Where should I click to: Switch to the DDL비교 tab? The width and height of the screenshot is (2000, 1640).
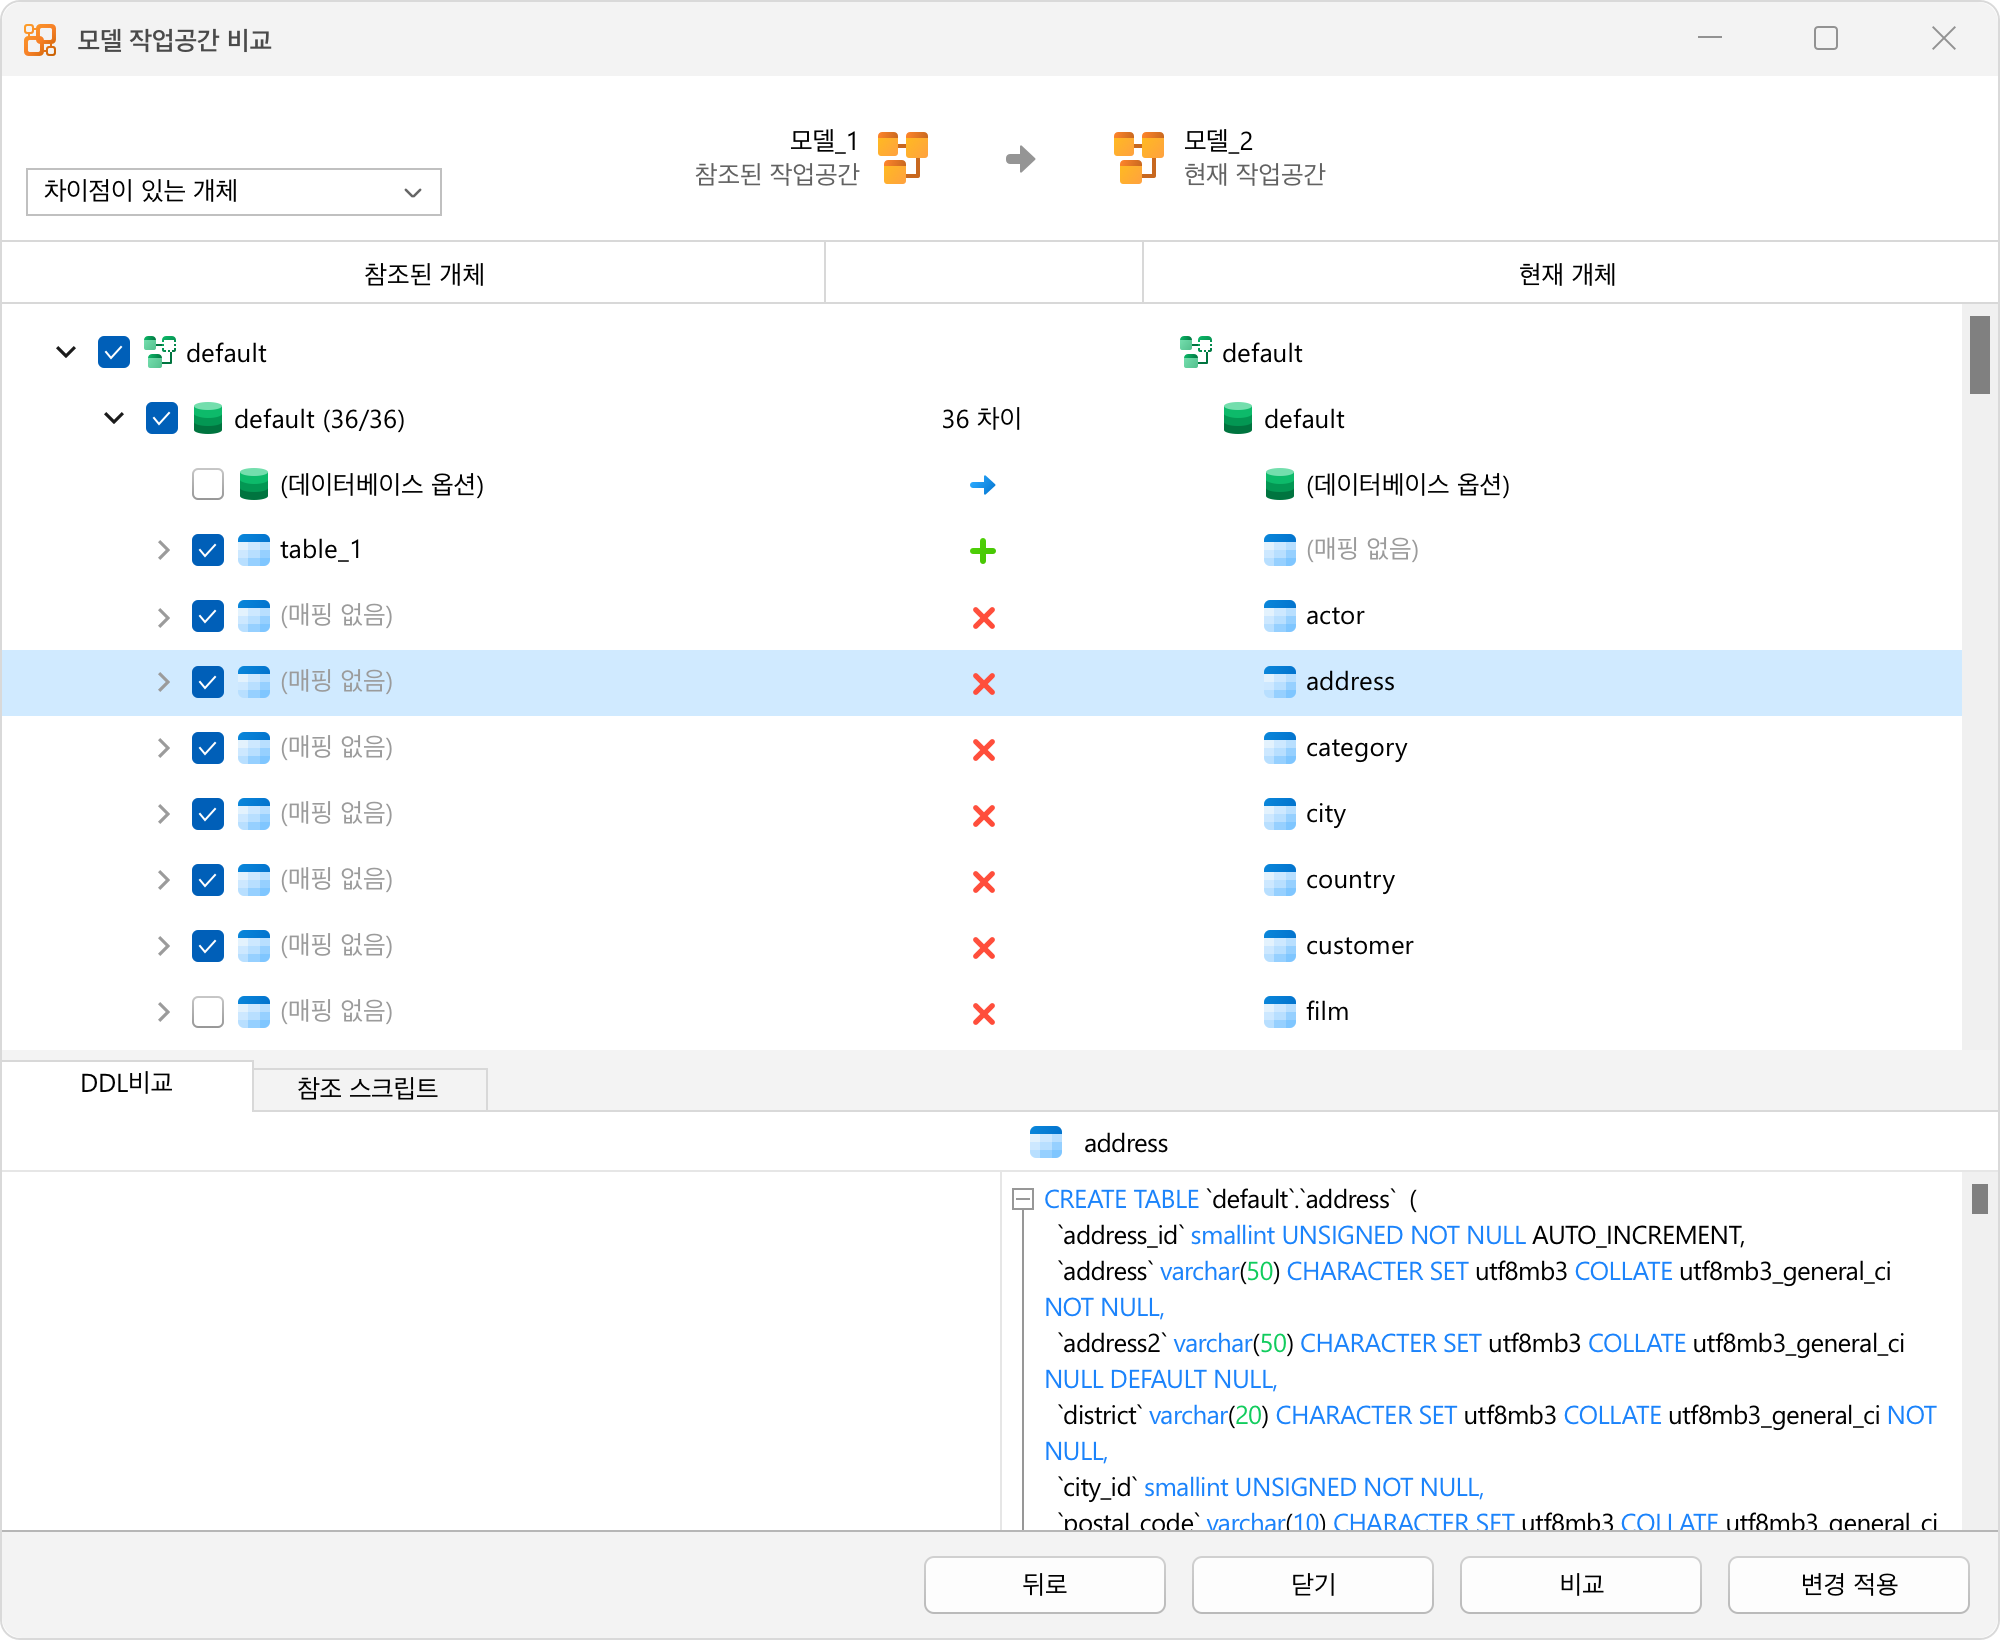(127, 1084)
